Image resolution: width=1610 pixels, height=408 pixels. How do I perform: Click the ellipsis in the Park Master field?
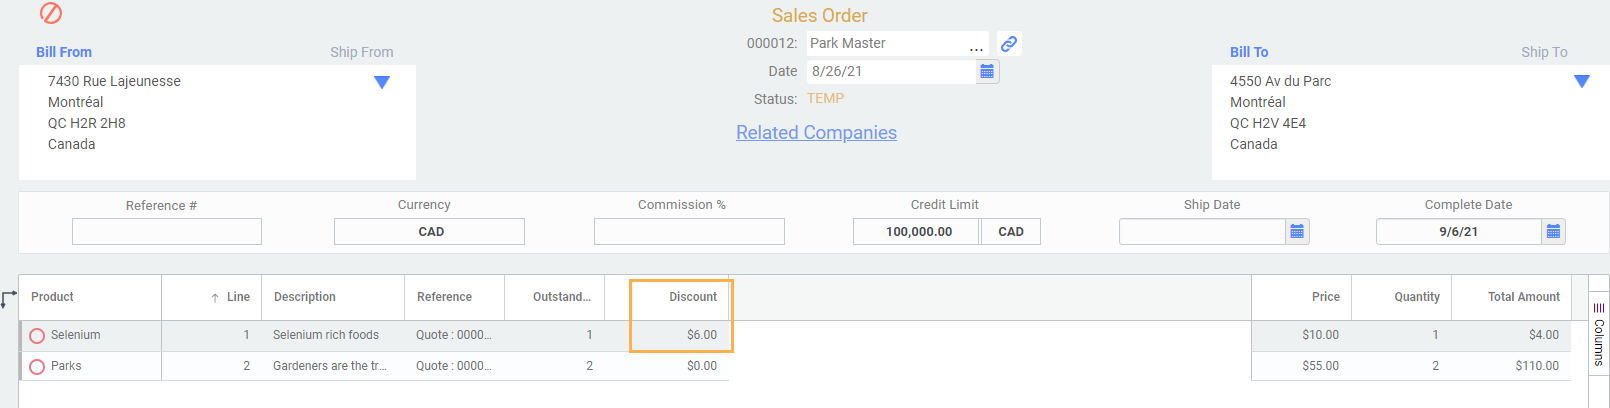[x=976, y=46]
